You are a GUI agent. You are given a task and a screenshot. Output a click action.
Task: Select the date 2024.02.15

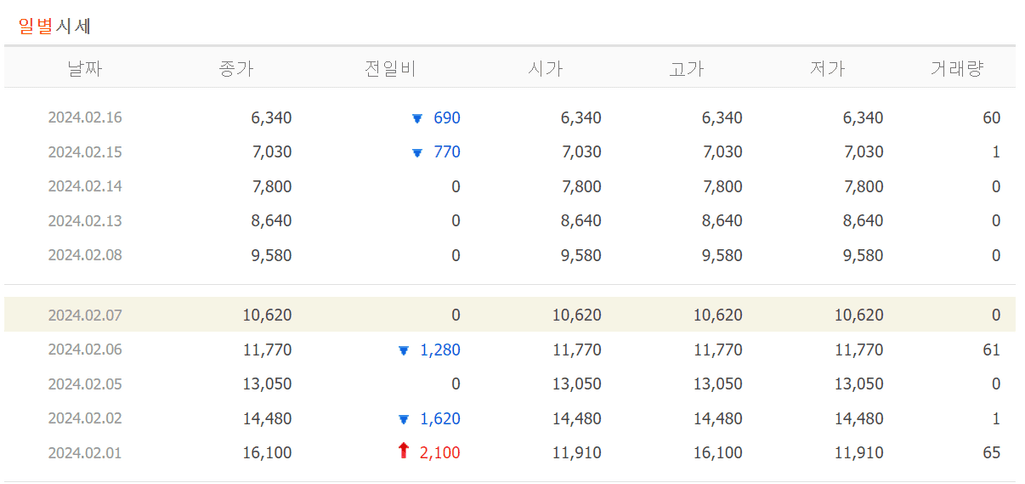(85, 152)
